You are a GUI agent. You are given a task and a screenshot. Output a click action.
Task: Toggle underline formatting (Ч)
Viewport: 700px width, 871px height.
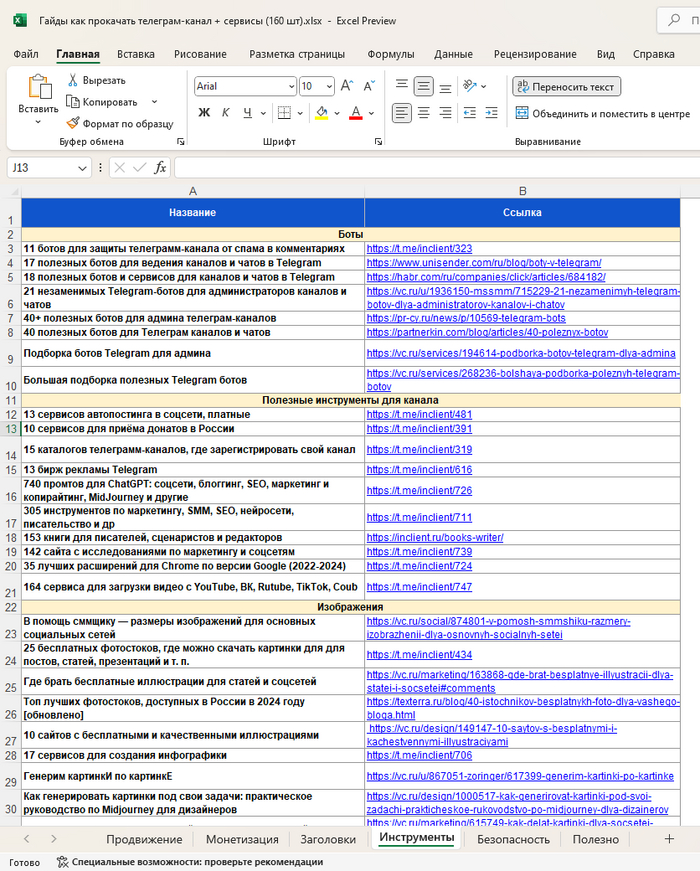(x=248, y=113)
